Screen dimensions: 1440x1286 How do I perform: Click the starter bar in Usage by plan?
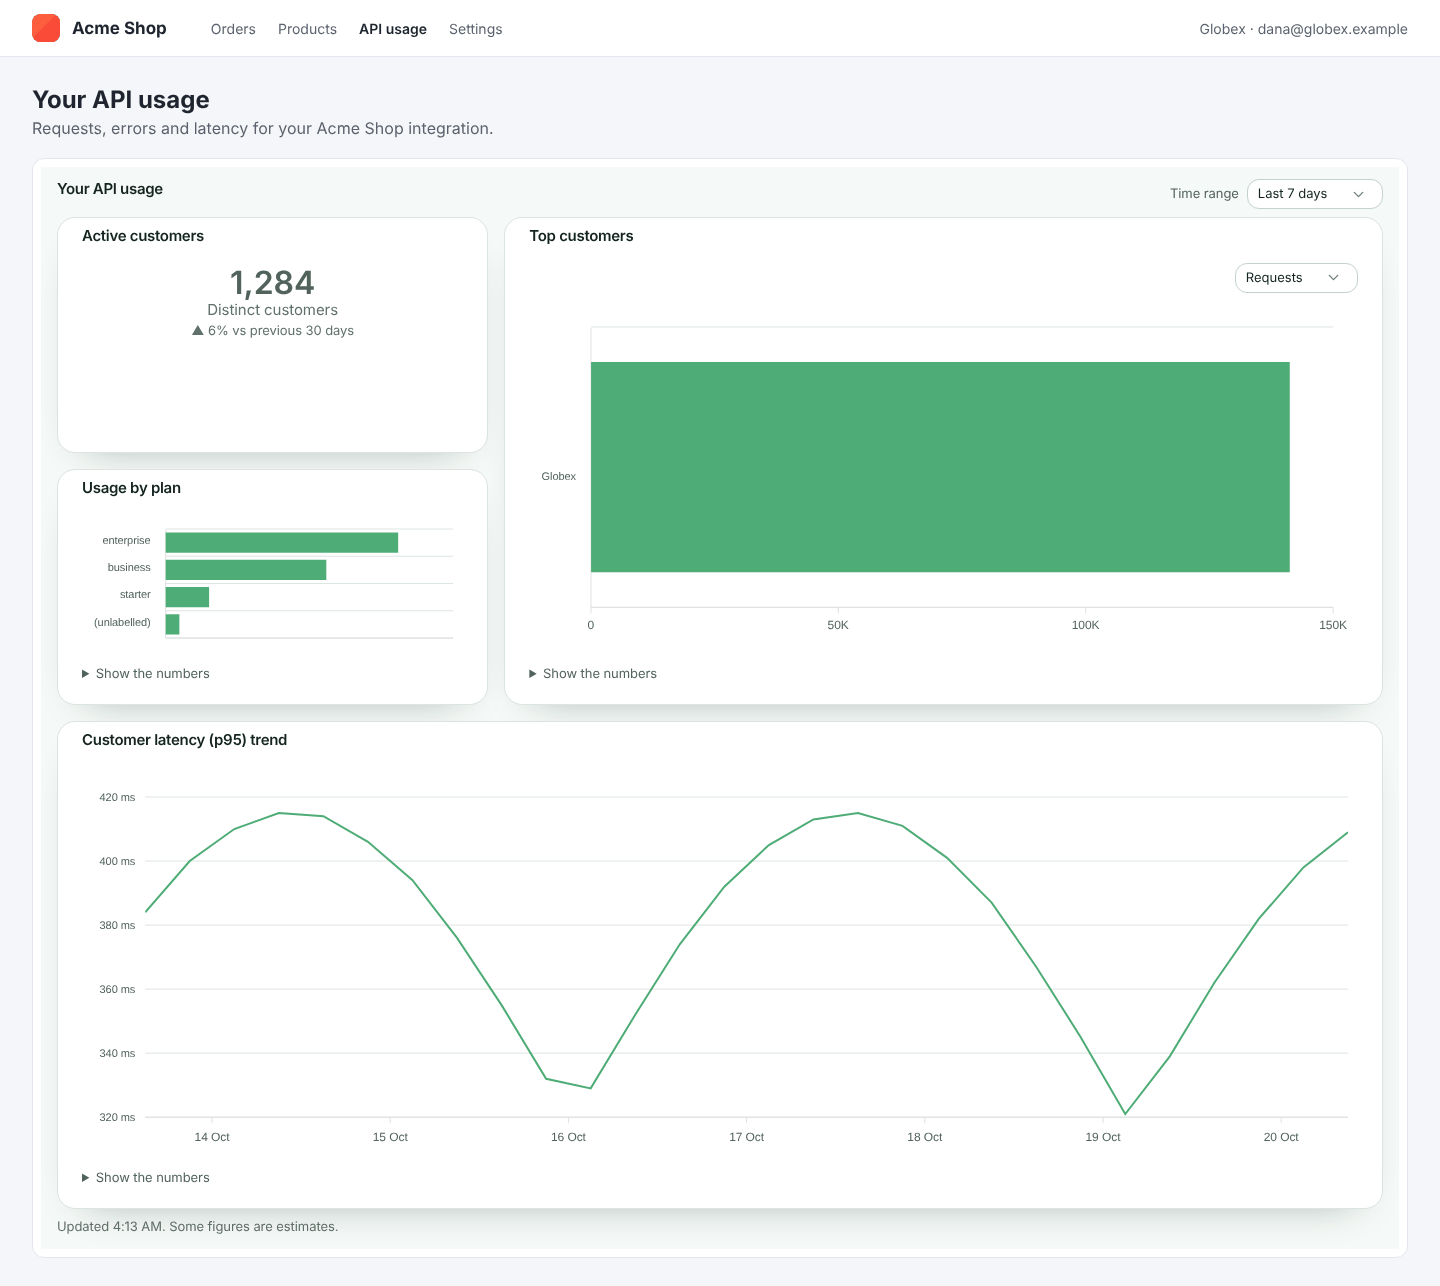click(x=187, y=597)
